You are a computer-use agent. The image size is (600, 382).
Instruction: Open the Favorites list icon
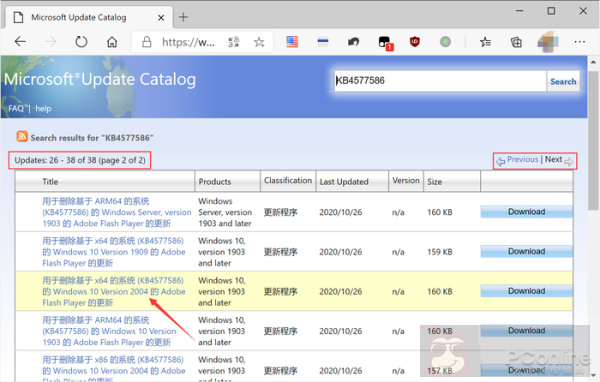coord(485,42)
